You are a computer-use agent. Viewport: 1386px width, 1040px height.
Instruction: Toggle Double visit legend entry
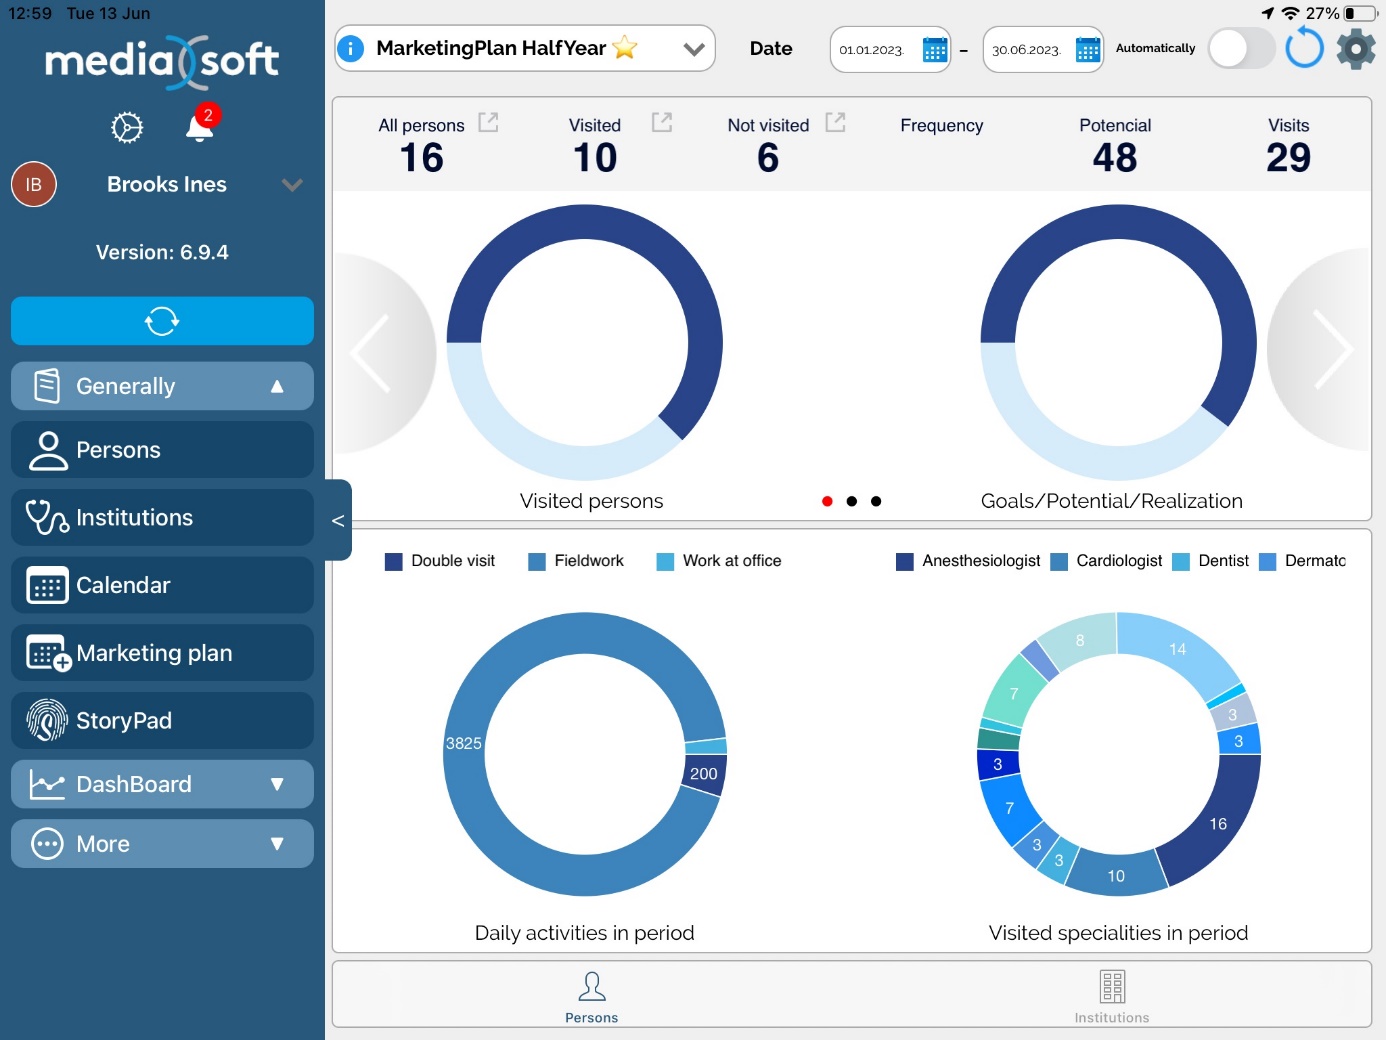tap(440, 561)
